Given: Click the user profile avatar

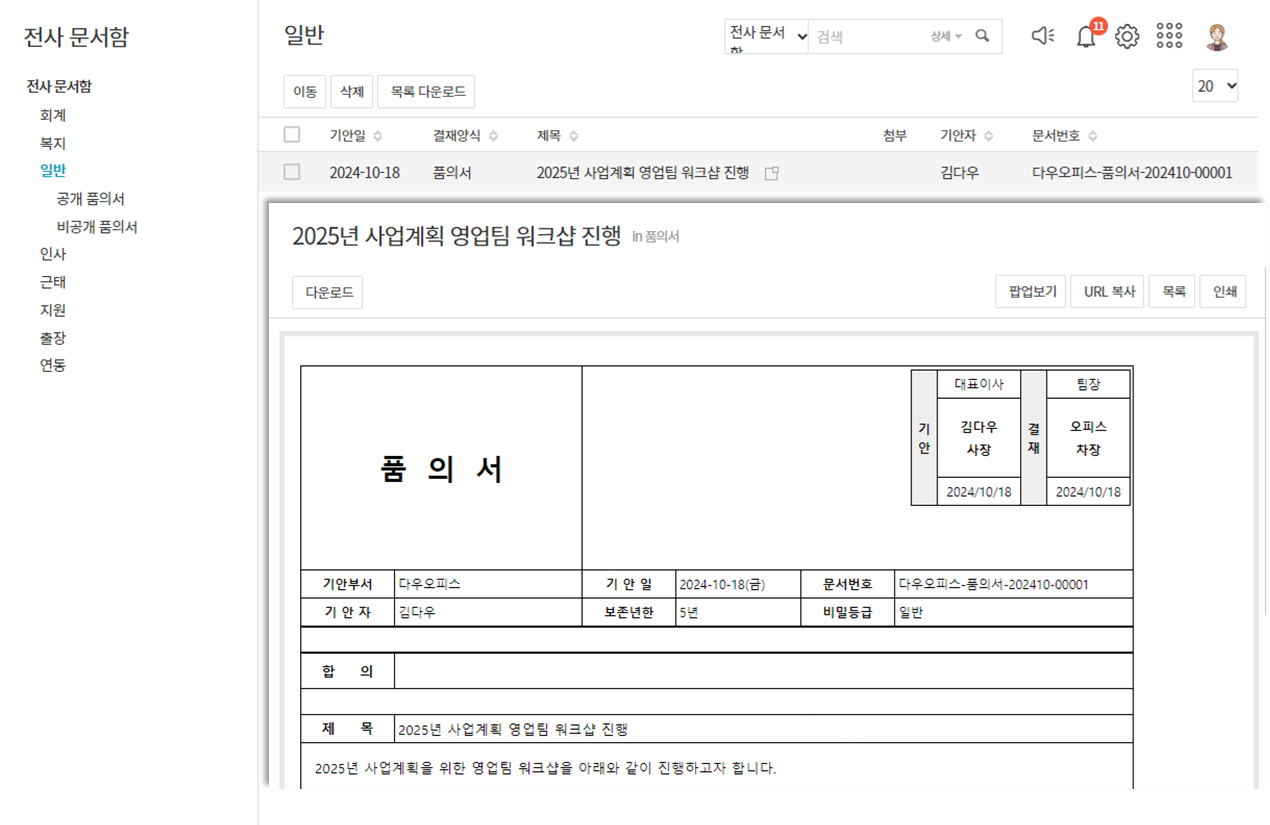Looking at the screenshot, I should (x=1217, y=37).
